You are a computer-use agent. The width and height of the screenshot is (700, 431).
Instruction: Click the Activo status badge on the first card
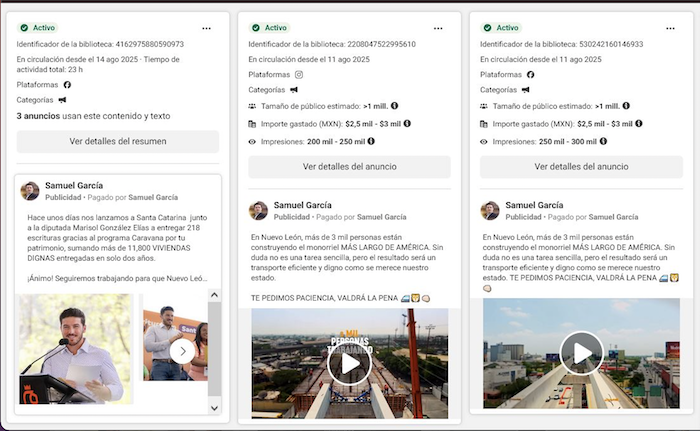(x=38, y=28)
